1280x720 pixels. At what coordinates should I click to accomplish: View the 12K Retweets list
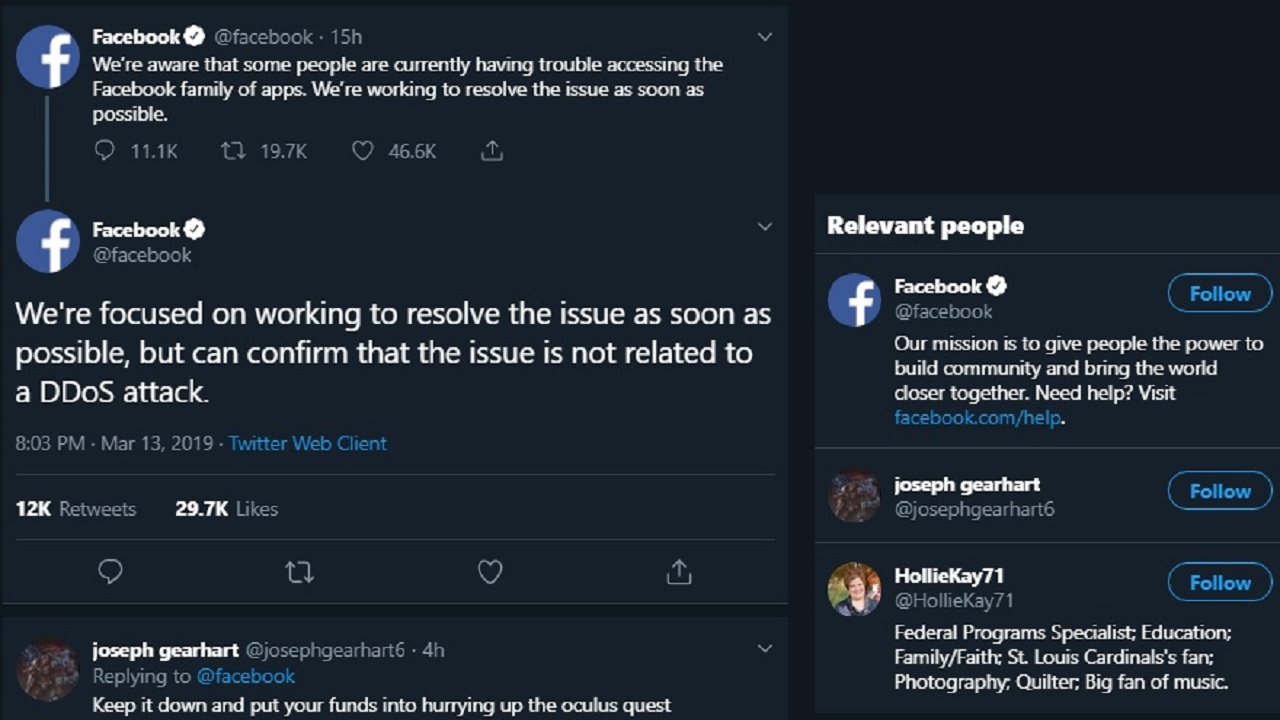click(76, 509)
